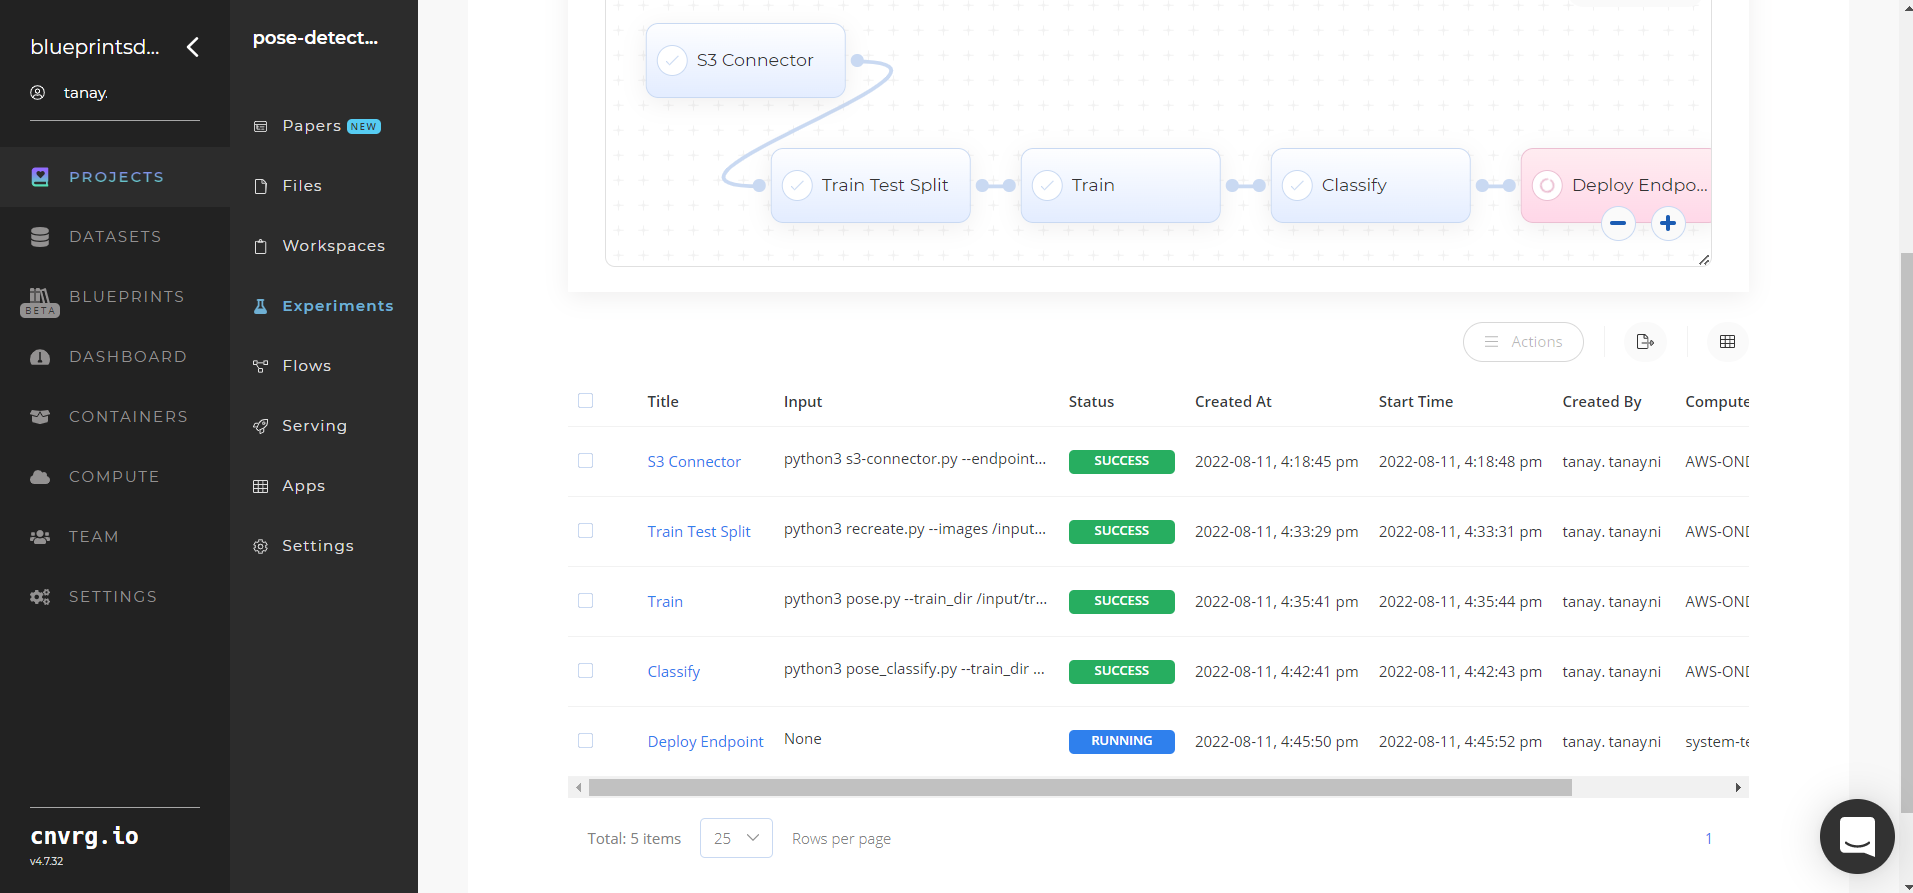Click the project Settings gear icon
This screenshot has width=1913, height=893.
[261, 546]
